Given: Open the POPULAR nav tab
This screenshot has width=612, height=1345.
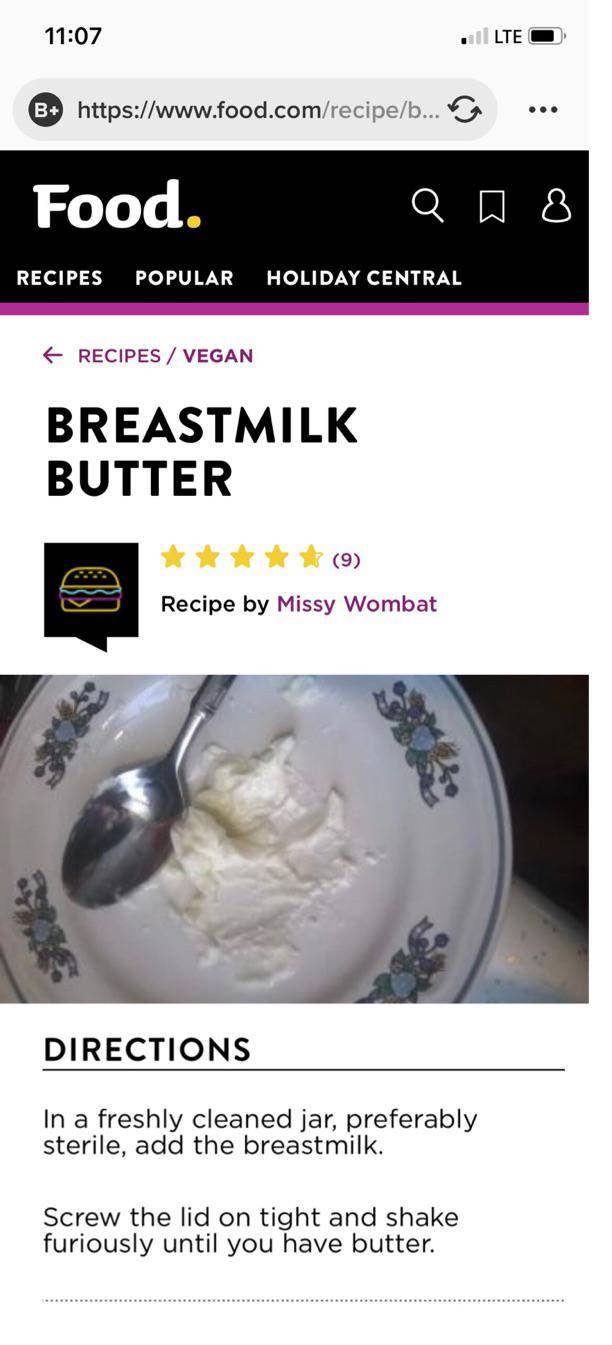Looking at the screenshot, I should (x=185, y=278).
